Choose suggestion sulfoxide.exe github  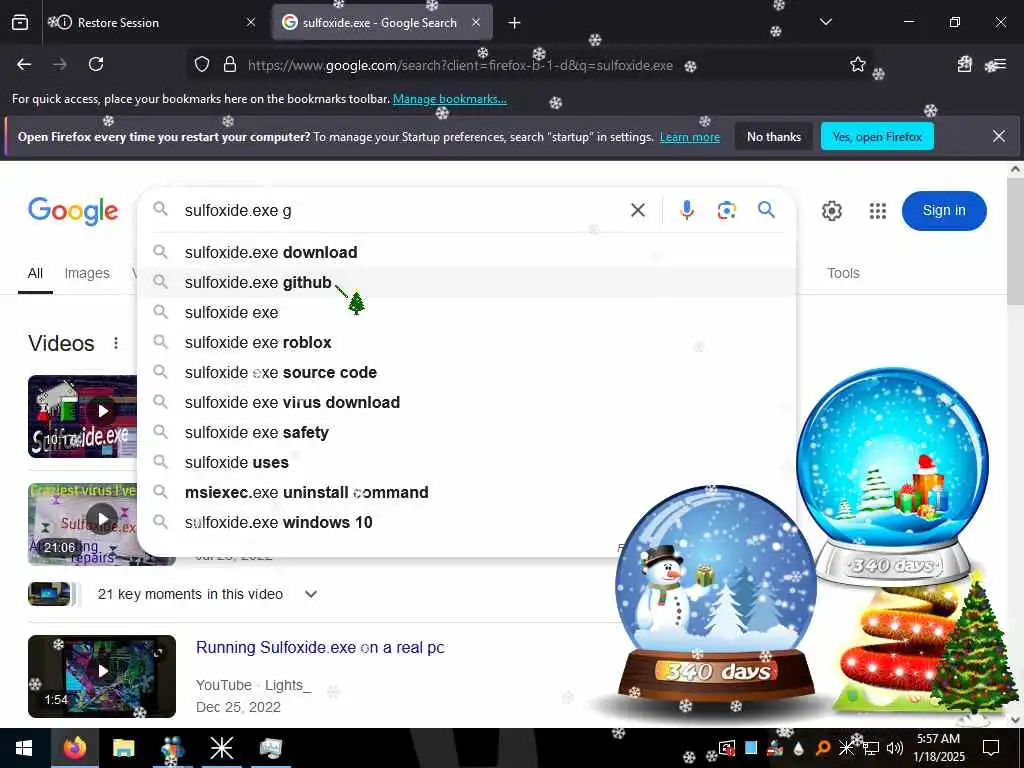[x=466, y=282]
